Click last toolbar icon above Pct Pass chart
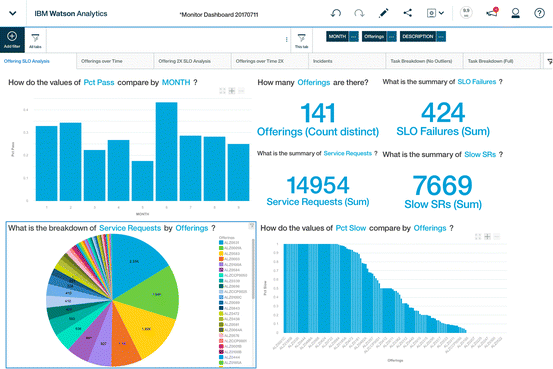Viewport: 553px width, 369px height. [241, 91]
